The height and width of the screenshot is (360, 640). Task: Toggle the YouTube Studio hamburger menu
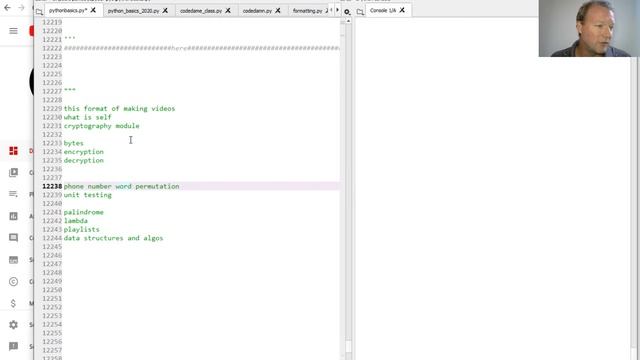(13, 31)
